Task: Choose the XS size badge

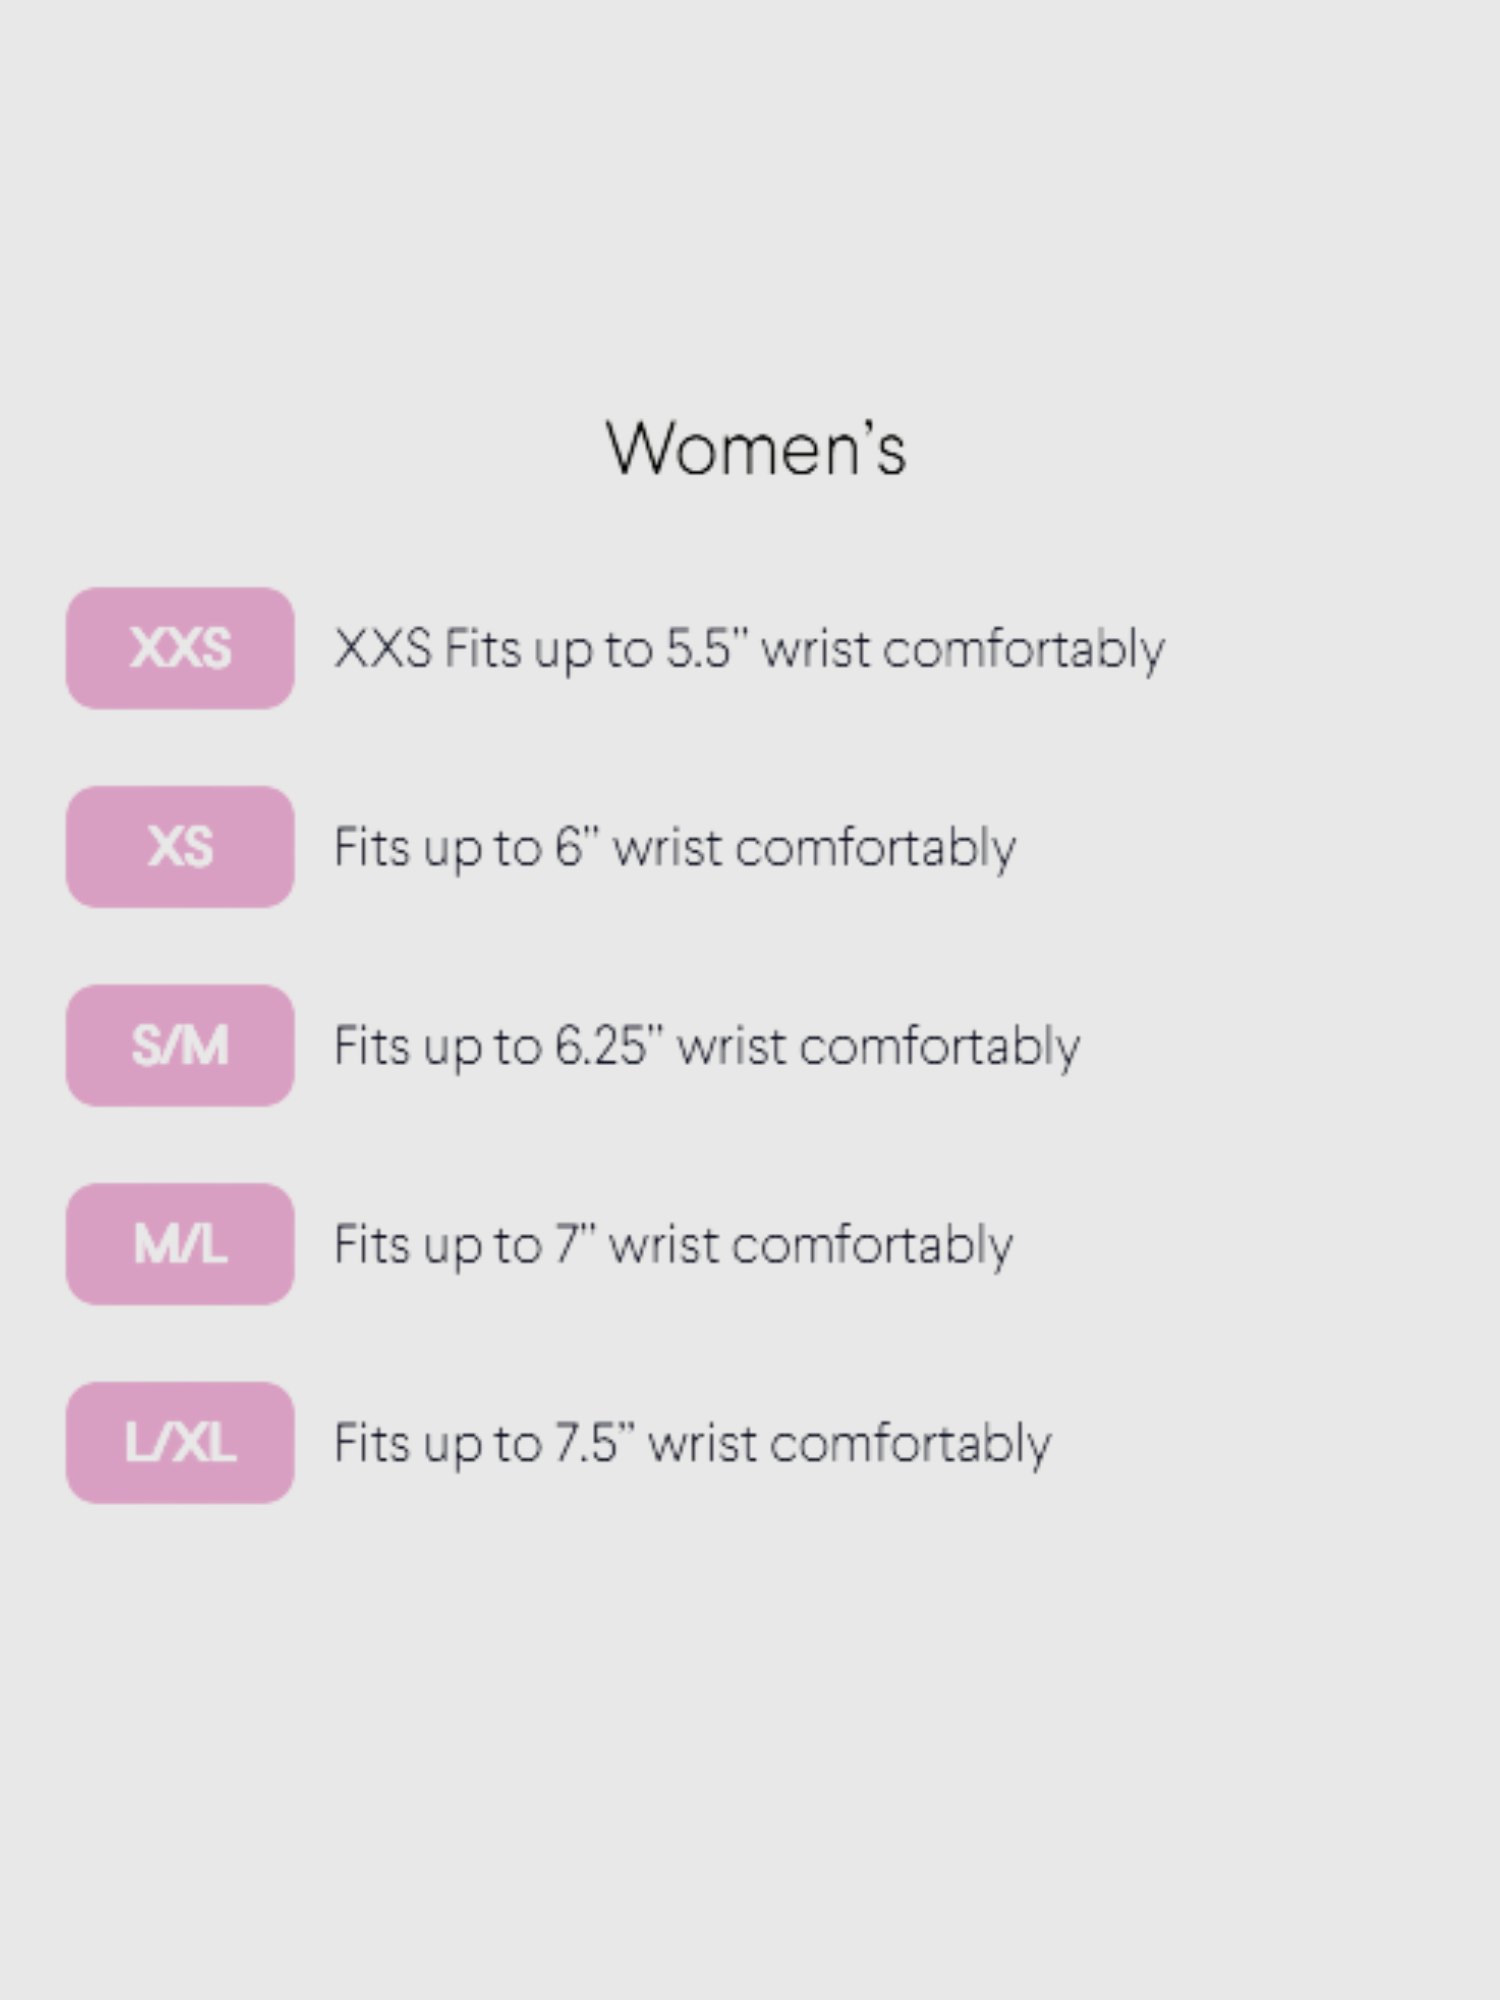Action: point(180,847)
